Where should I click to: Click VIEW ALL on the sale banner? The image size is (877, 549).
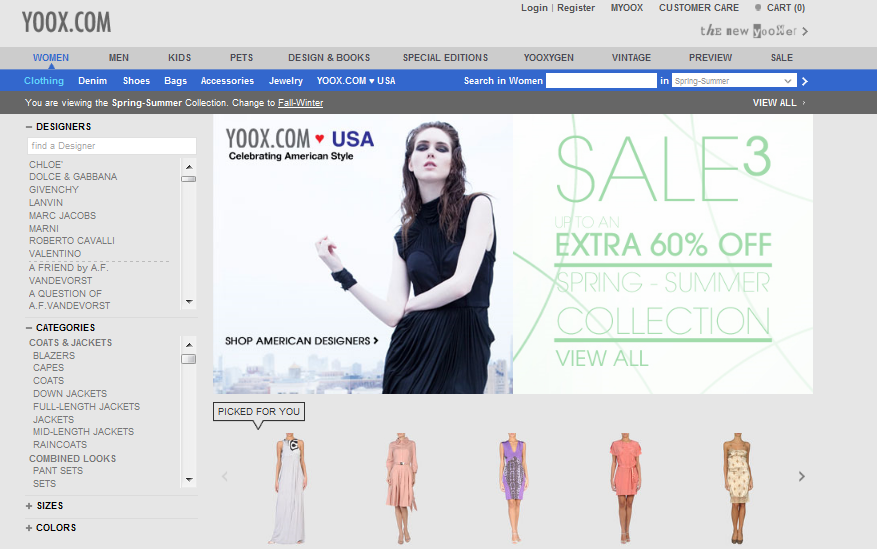pyautogui.click(x=602, y=358)
